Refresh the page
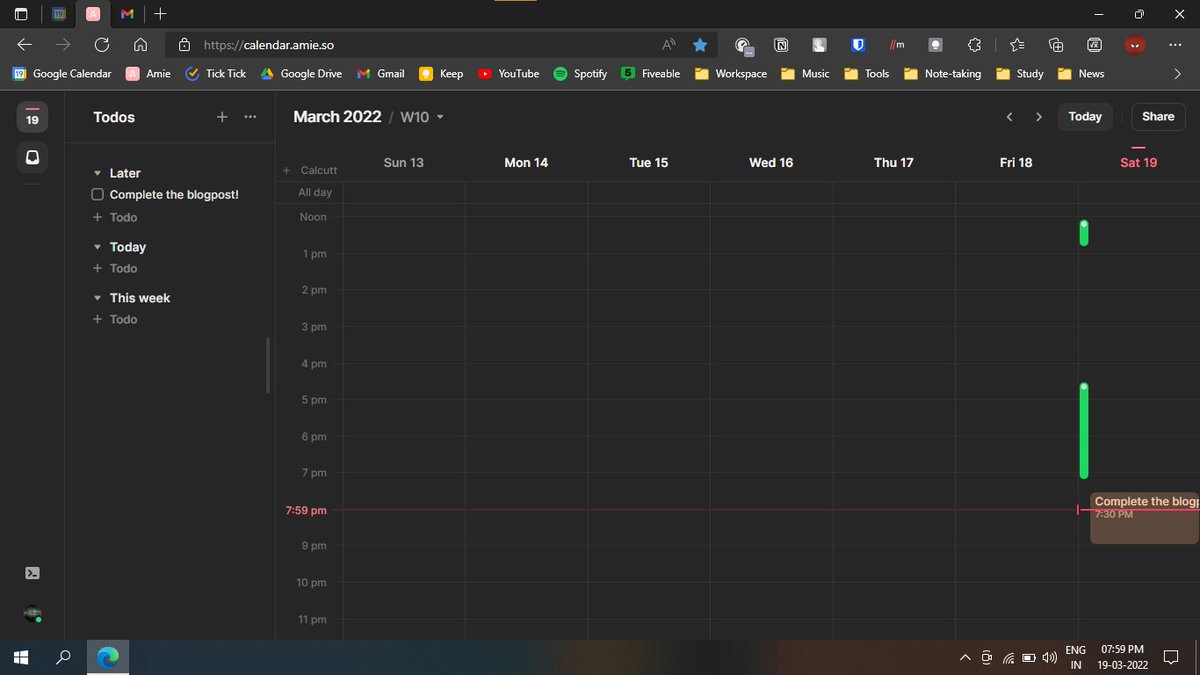The image size is (1200, 675). [101, 45]
